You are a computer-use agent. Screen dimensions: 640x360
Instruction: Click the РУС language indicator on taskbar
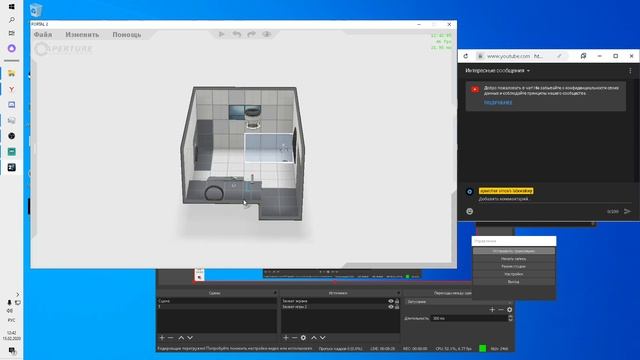(11, 320)
